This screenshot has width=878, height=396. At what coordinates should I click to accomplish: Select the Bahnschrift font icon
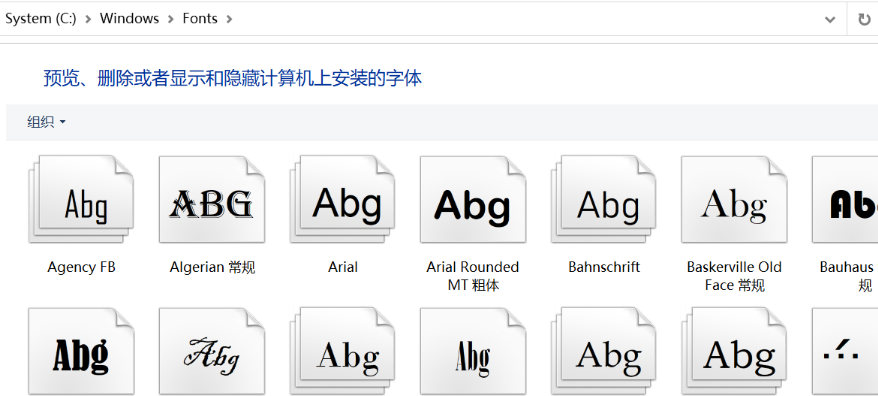(x=604, y=199)
